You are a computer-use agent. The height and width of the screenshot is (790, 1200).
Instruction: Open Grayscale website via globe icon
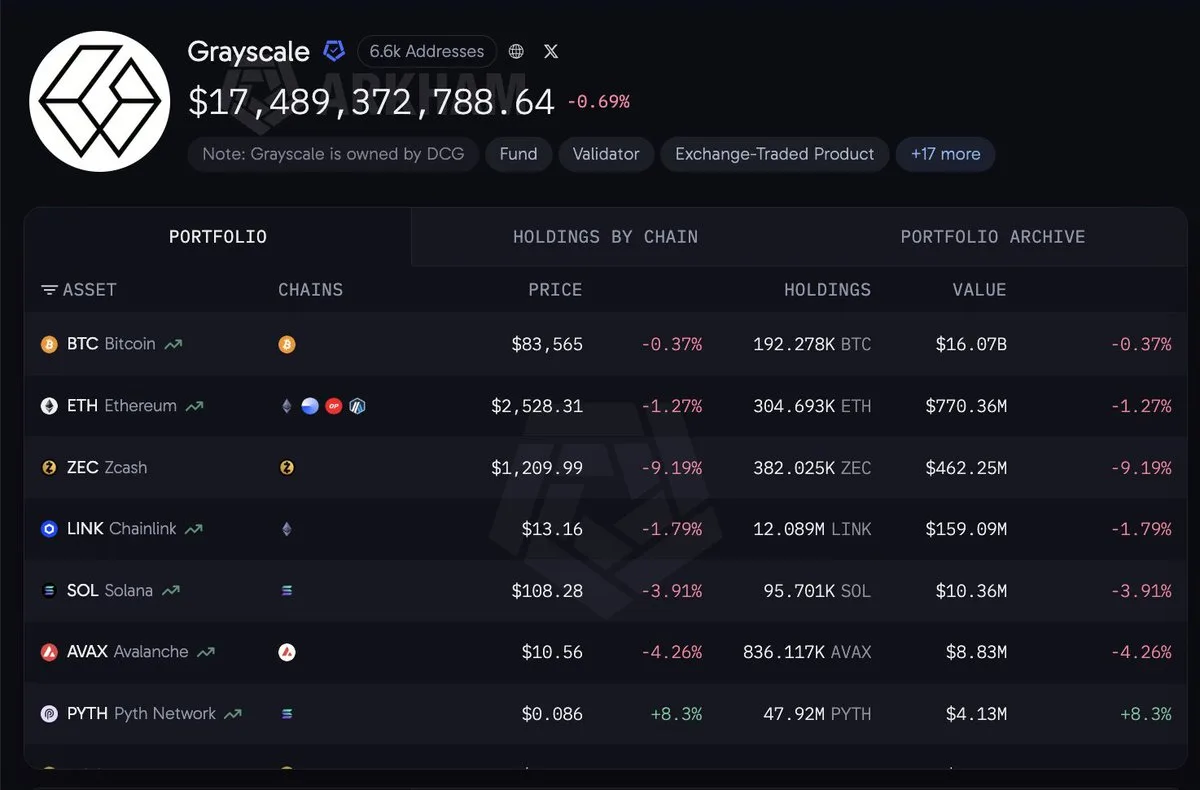tap(516, 52)
